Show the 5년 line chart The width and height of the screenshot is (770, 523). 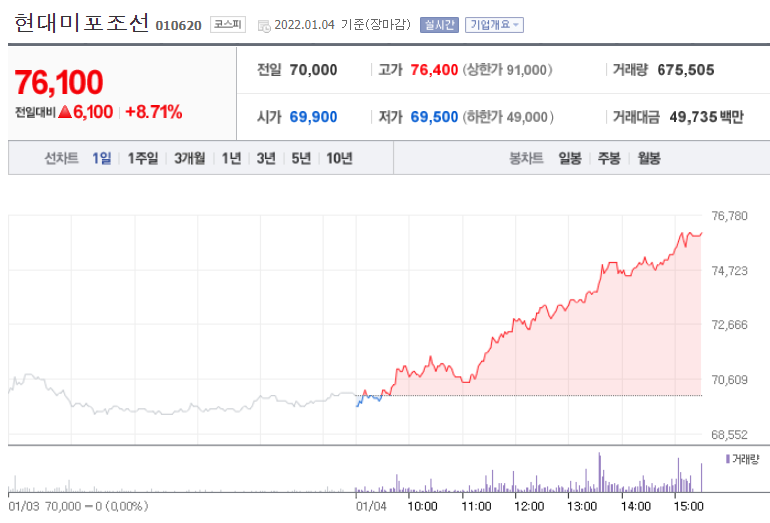[x=301, y=158]
